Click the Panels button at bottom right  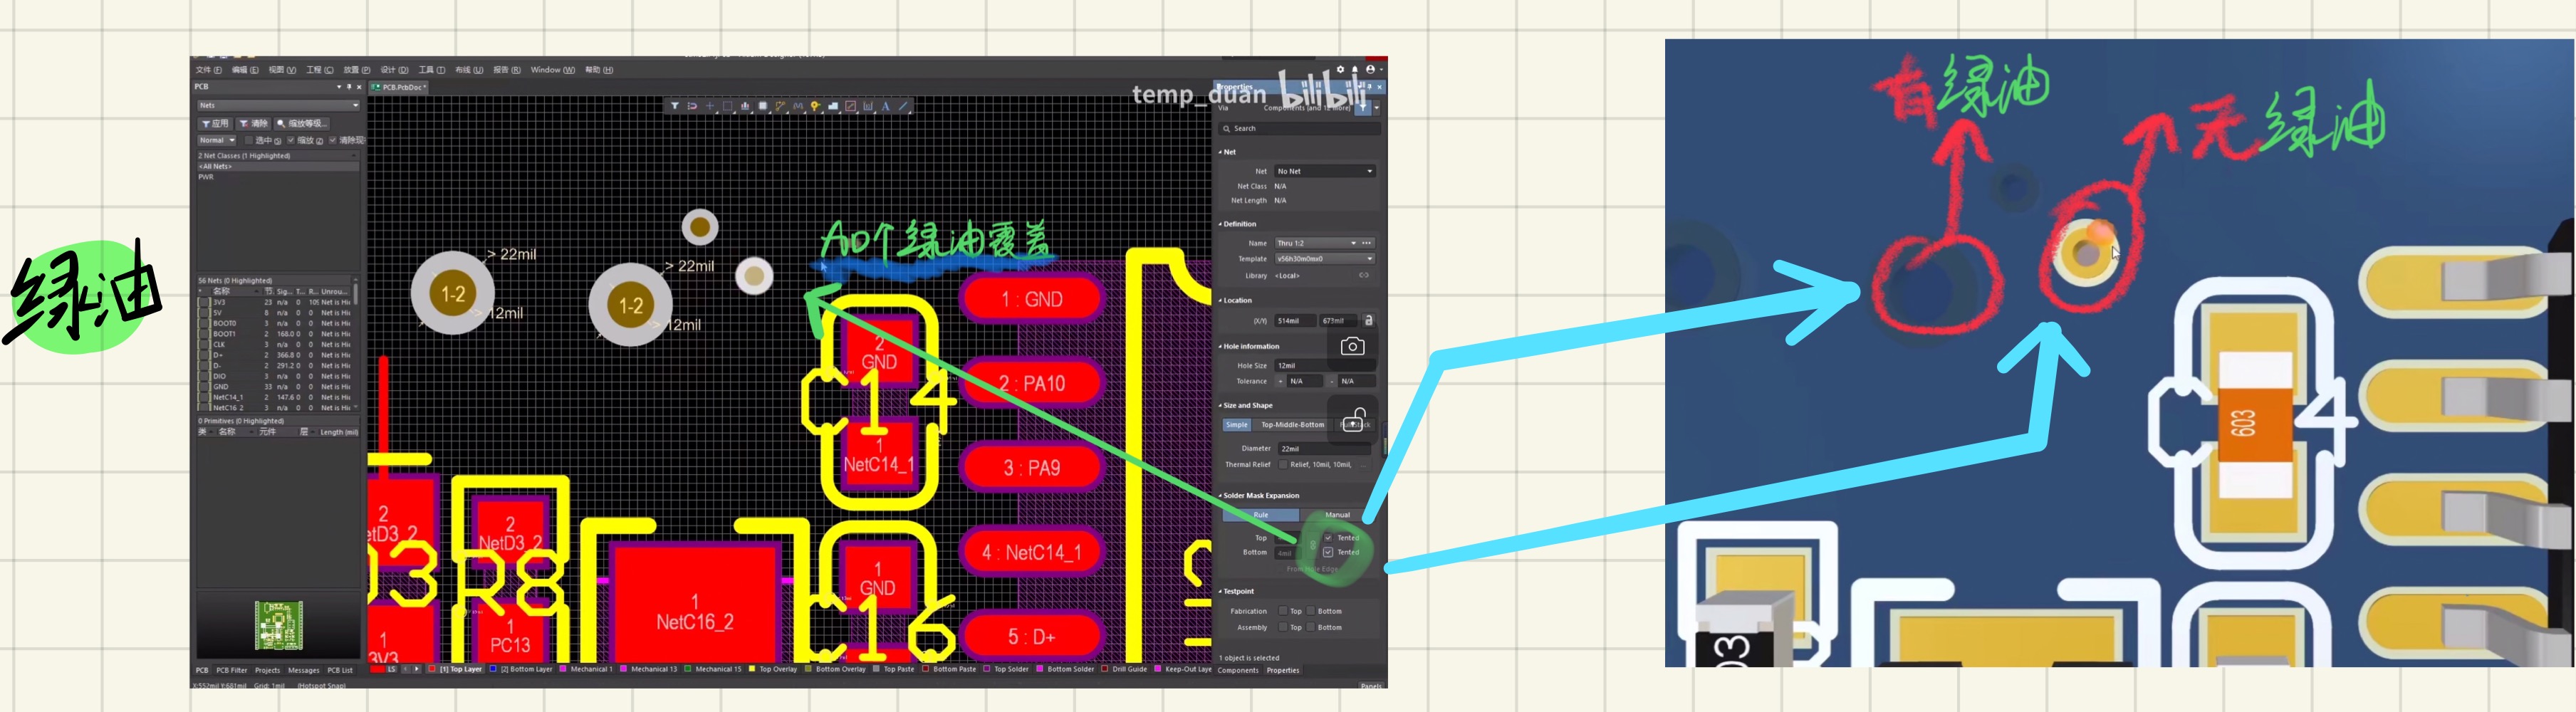(x=1371, y=686)
